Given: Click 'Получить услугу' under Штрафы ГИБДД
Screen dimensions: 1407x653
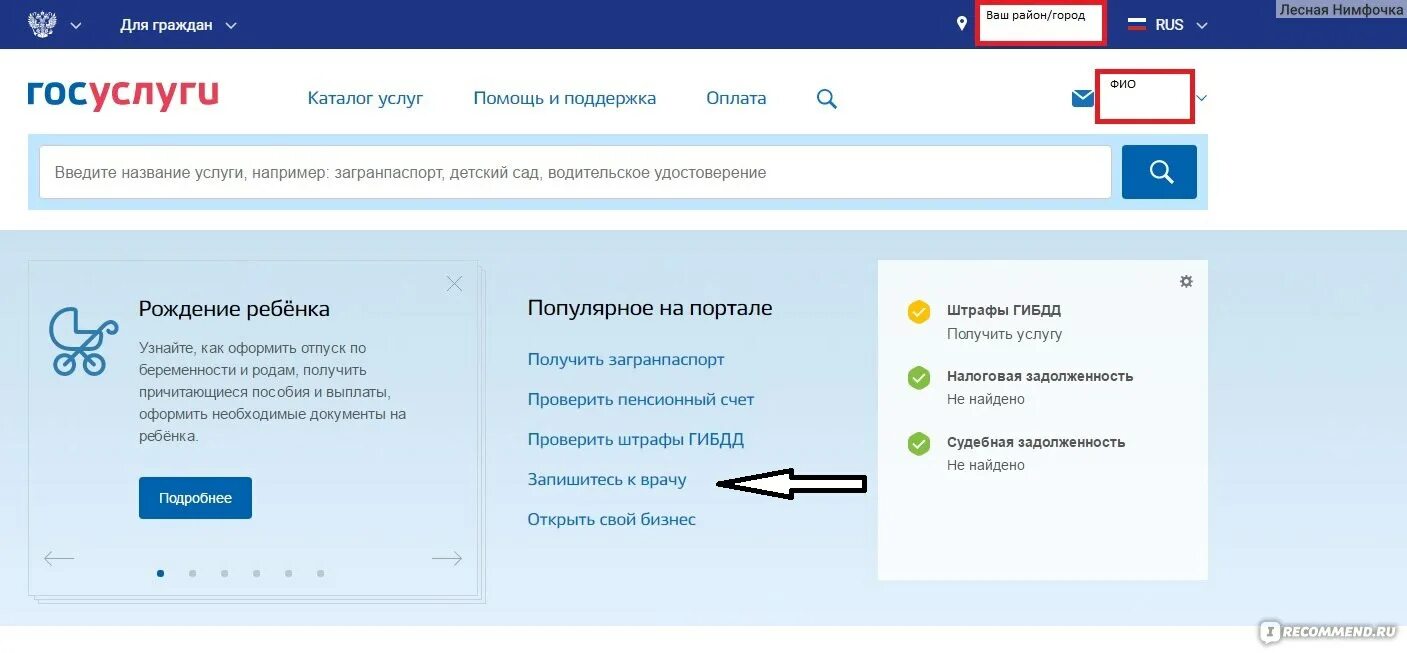Looking at the screenshot, I should (x=1004, y=334).
